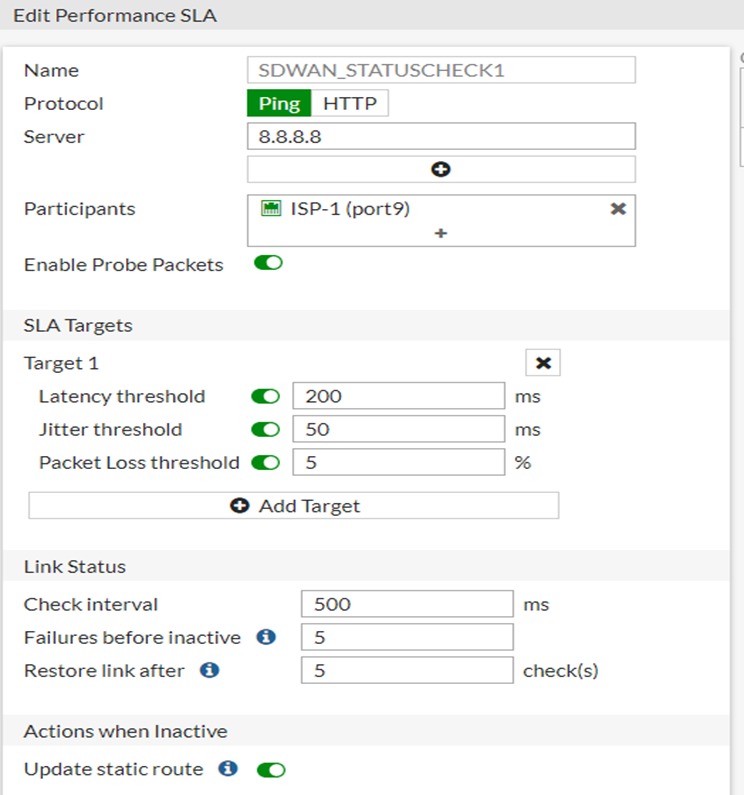The image size is (744, 795).
Task: Click the info icon beside Update static route
Action: click(228, 769)
